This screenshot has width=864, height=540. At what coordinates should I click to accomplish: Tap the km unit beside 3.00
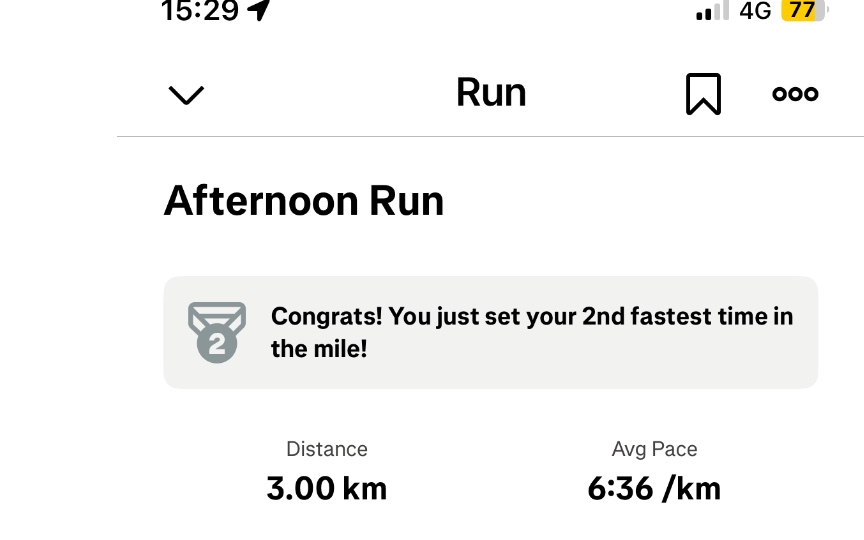click(x=364, y=489)
